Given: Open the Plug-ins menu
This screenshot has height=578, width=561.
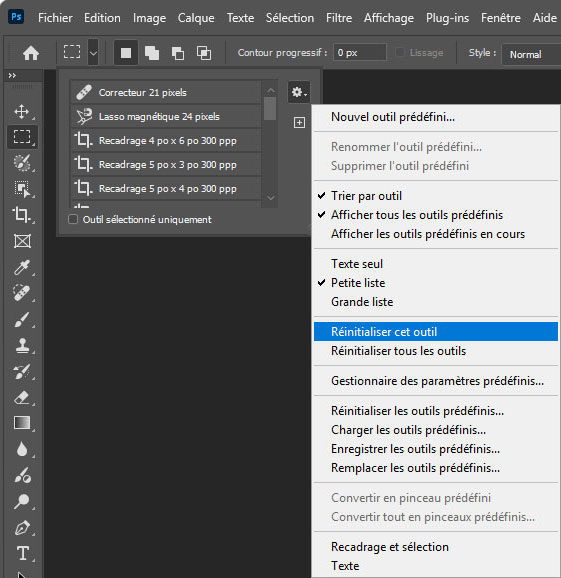Looking at the screenshot, I should [x=447, y=18].
